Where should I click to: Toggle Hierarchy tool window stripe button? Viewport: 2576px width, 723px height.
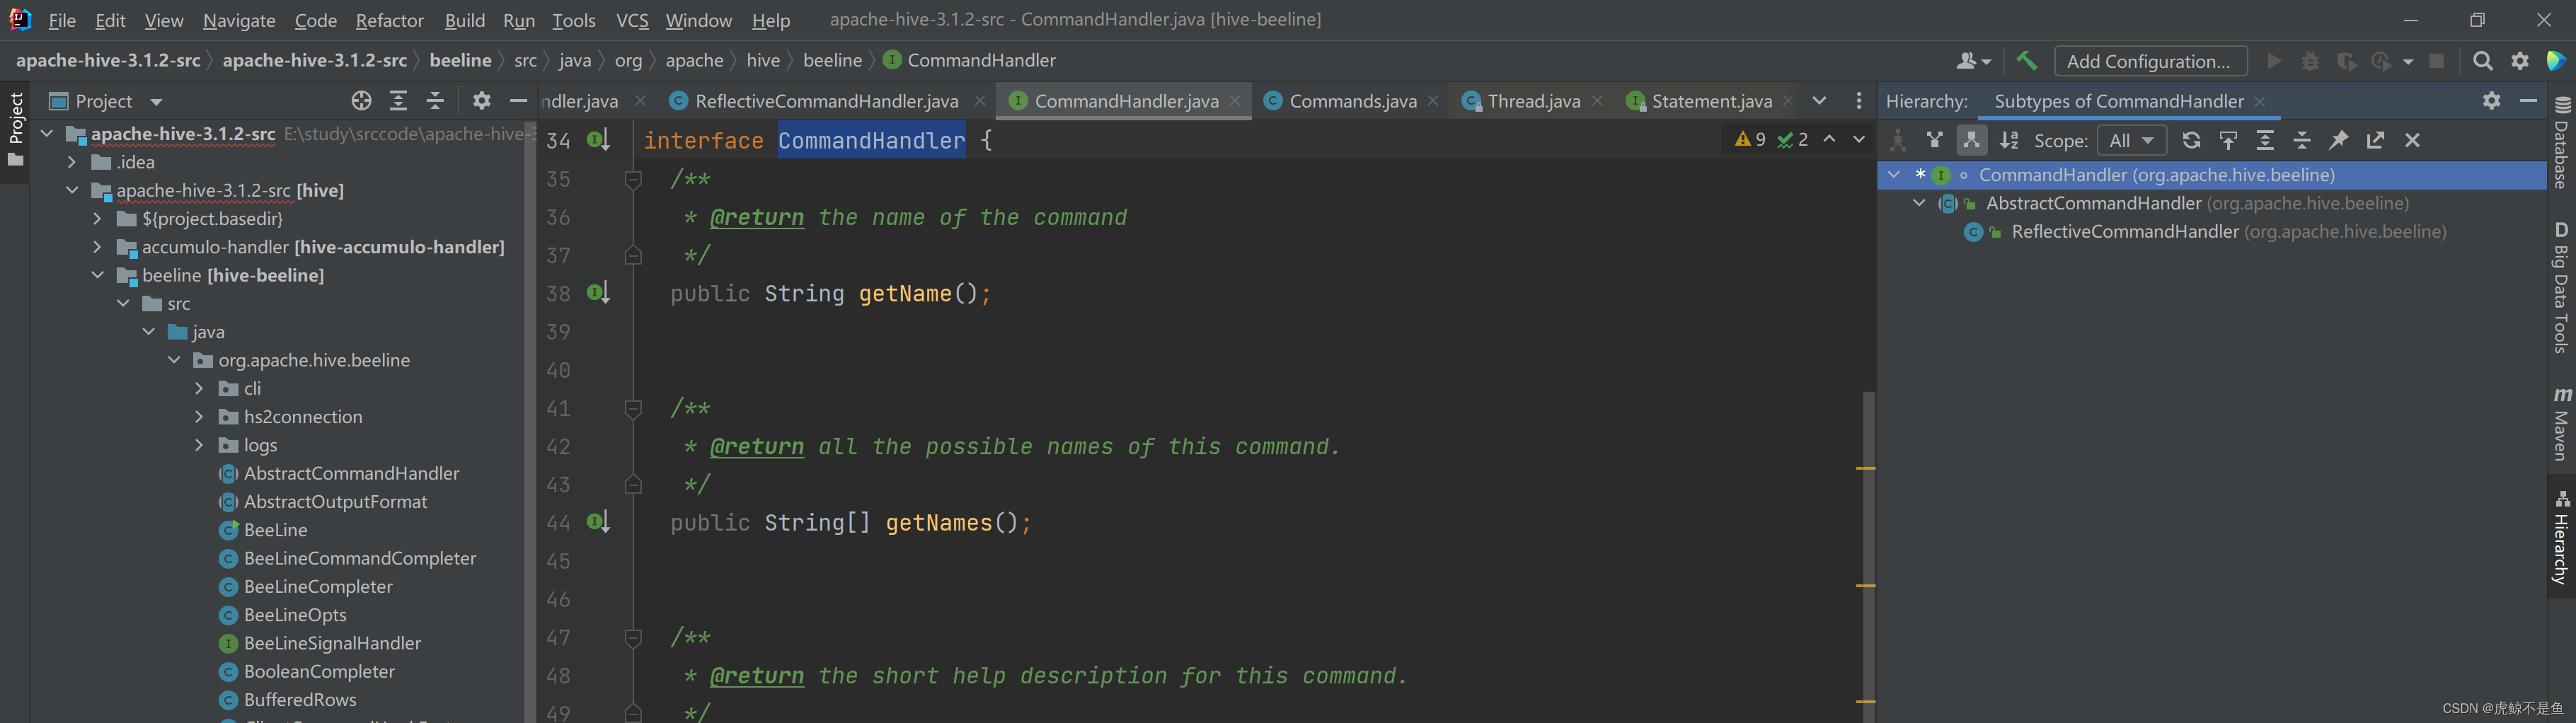tap(2562, 538)
